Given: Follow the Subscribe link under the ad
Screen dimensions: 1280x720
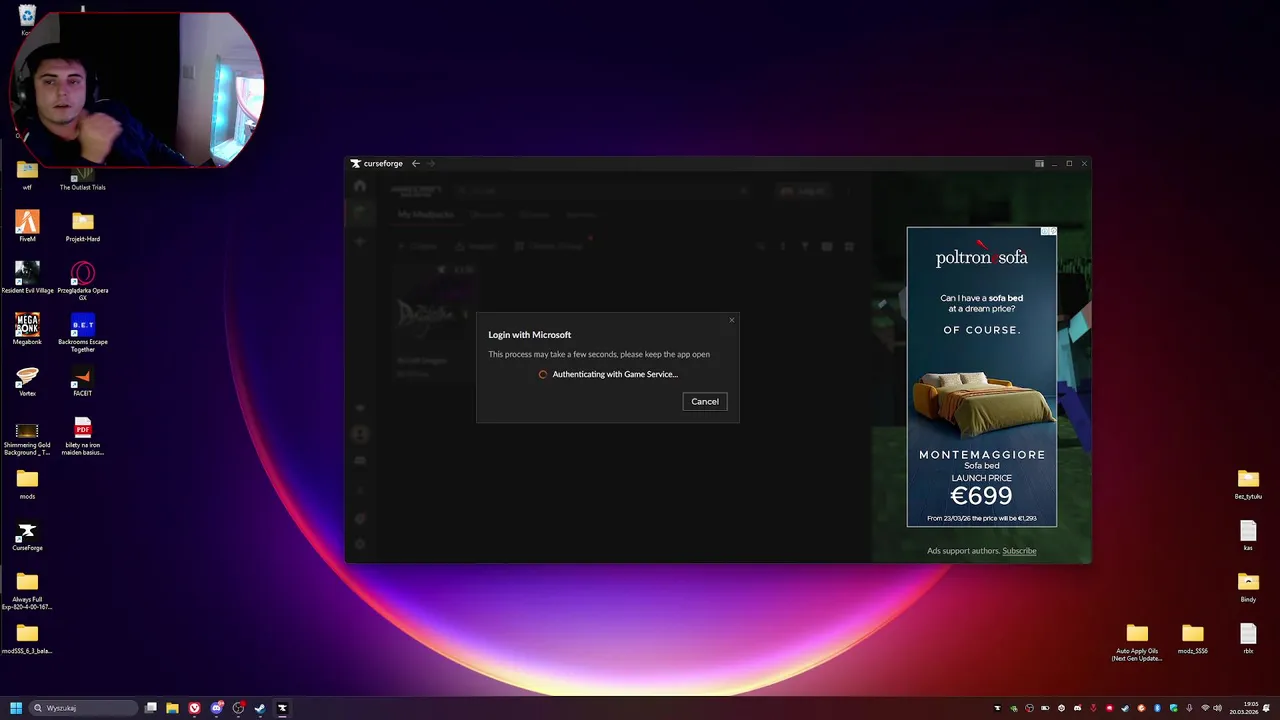Looking at the screenshot, I should [1019, 550].
